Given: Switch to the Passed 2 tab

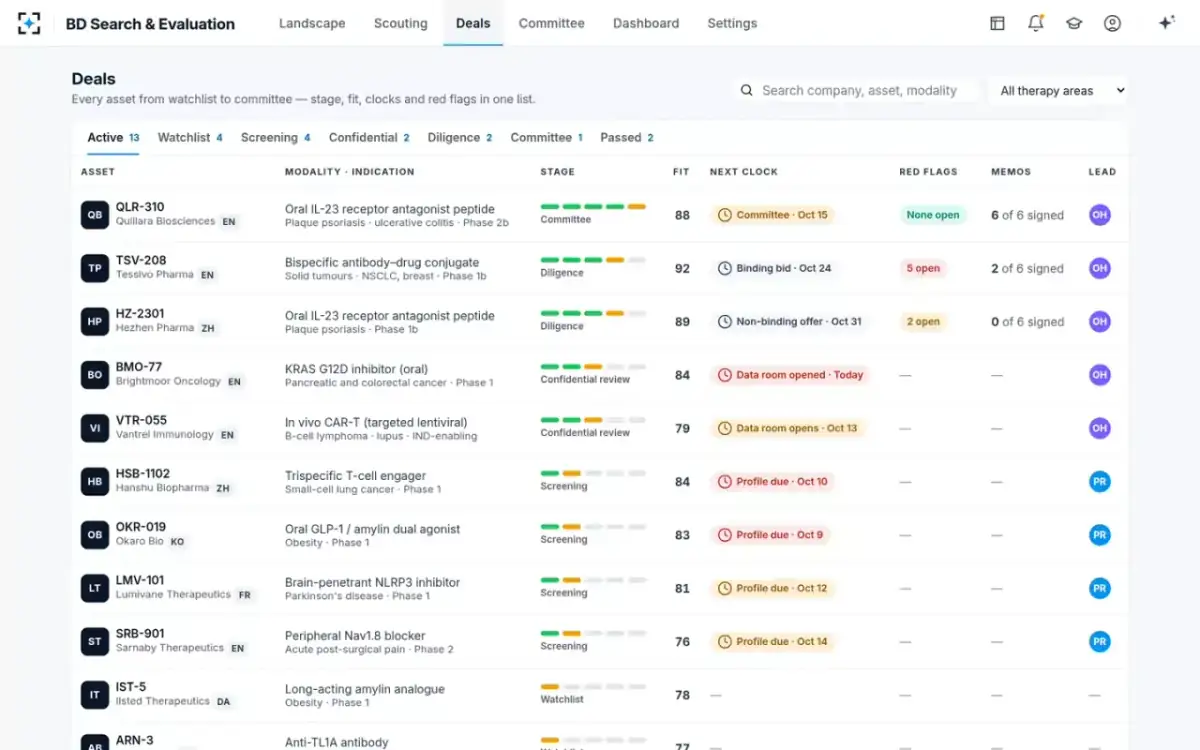Looking at the screenshot, I should click(x=627, y=138).
